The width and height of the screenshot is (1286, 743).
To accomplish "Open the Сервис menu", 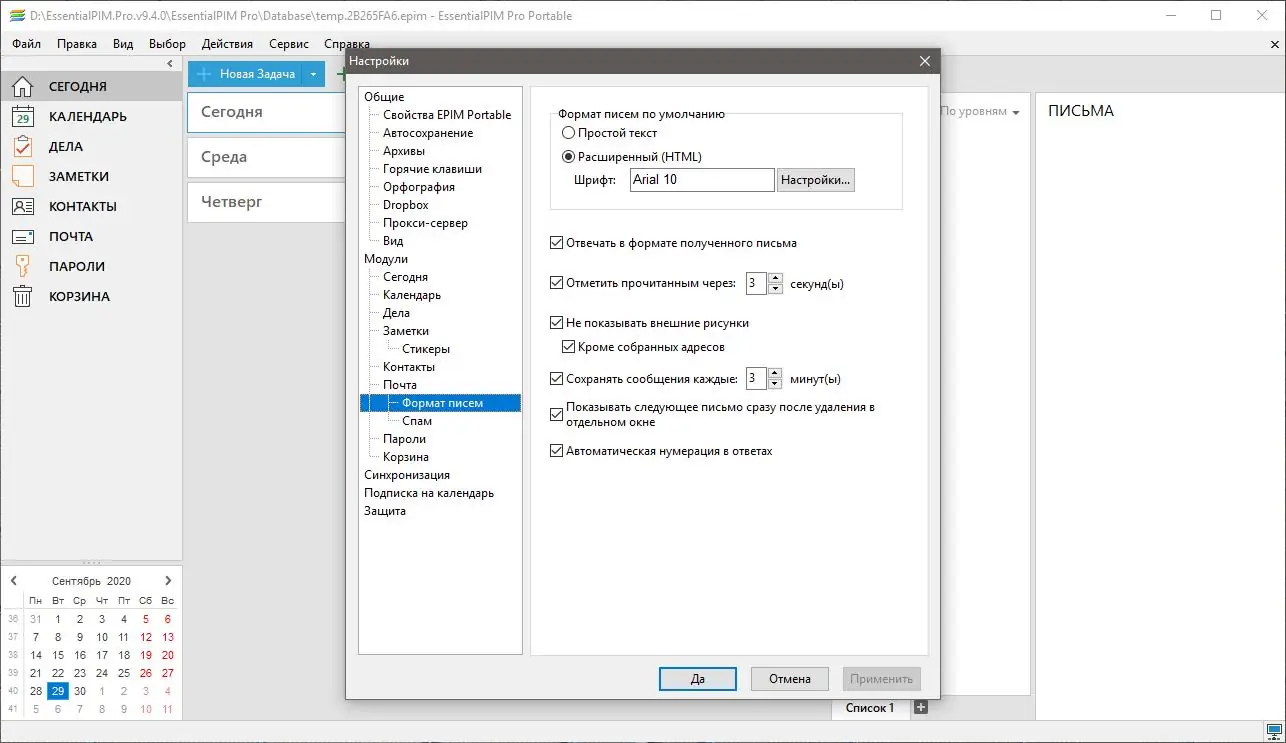I will click(x=288, y=43).
